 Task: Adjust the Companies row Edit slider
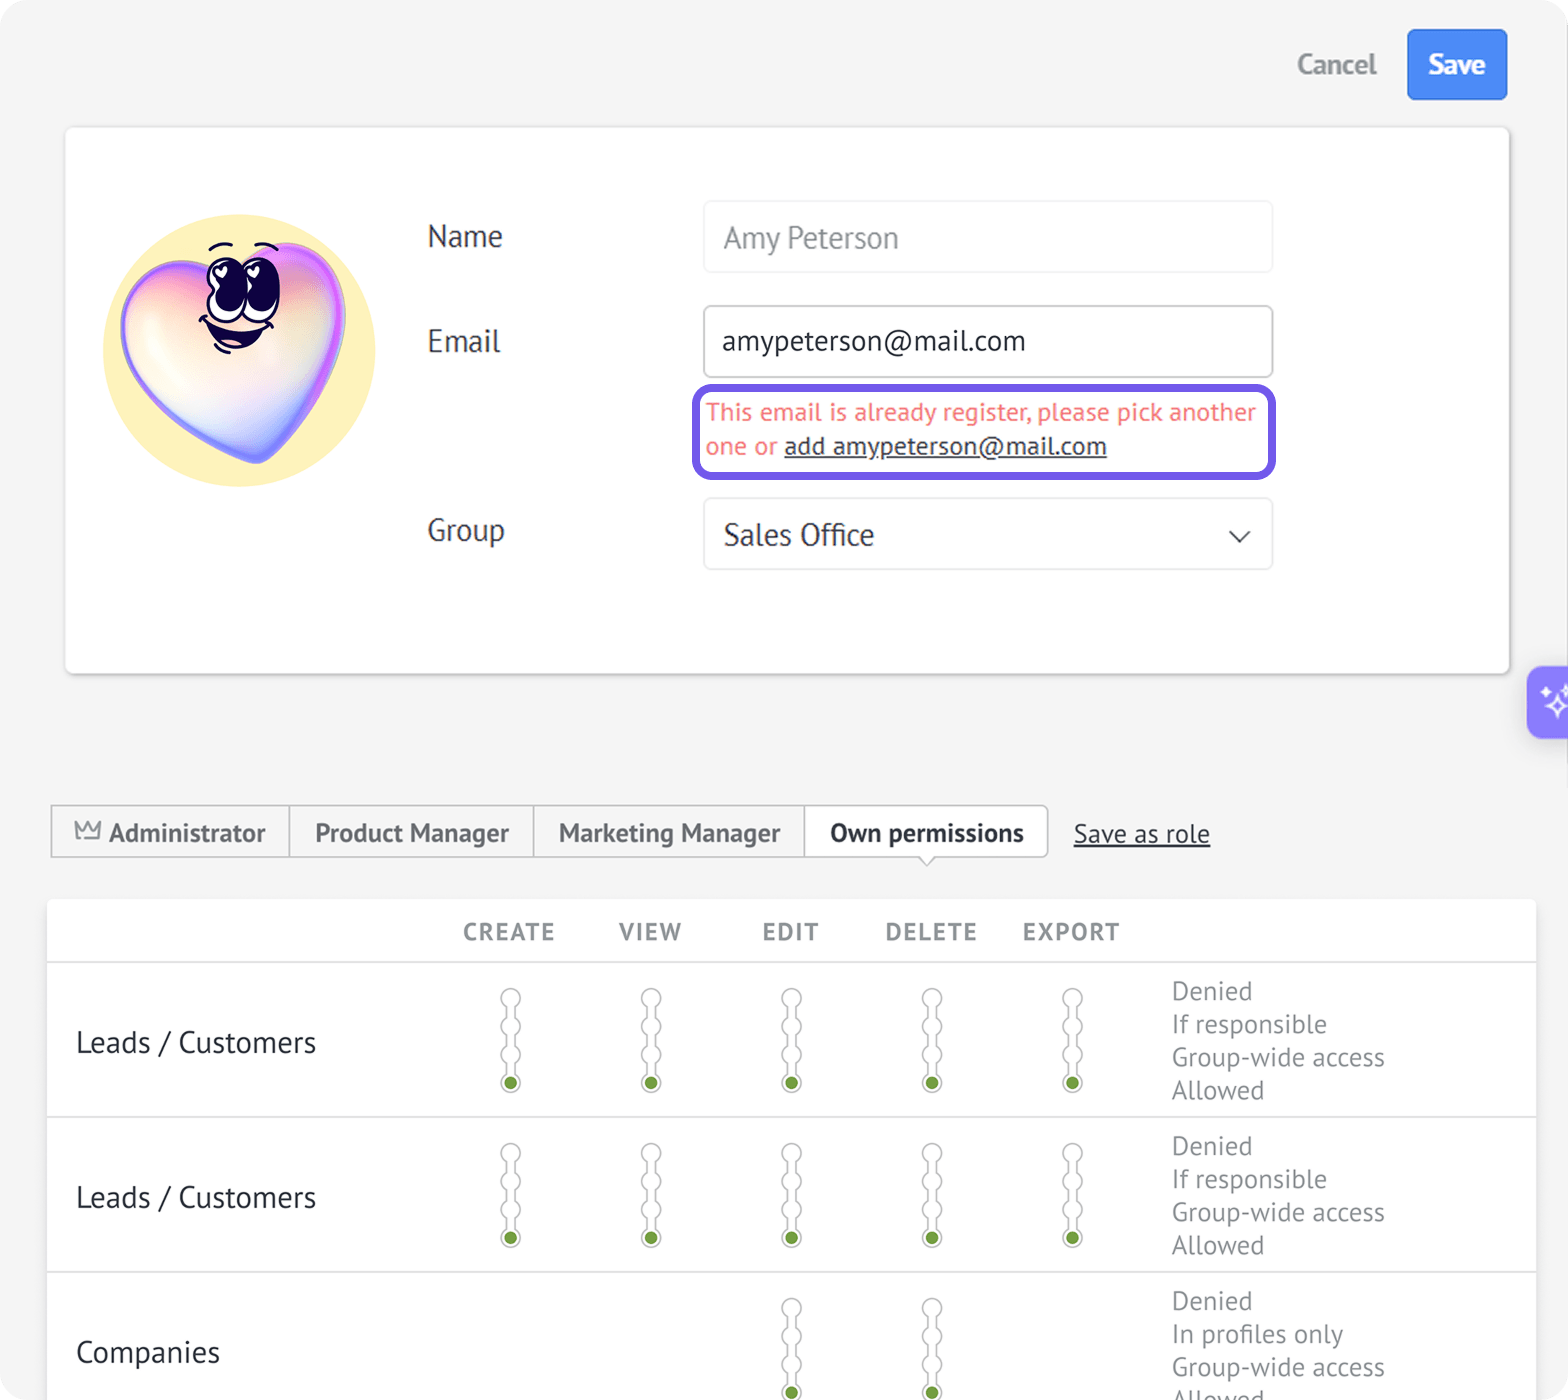pyautogui.click(x=792, y=1349)
